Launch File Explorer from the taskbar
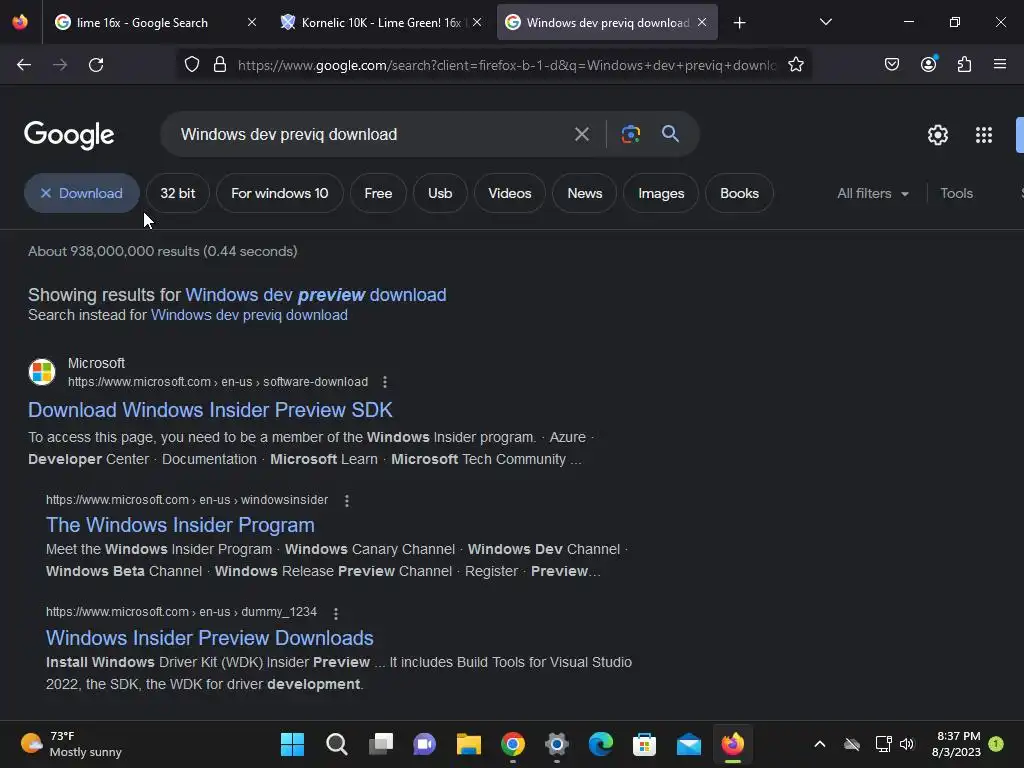1024x768 pixels. click(x=468, y=744)
